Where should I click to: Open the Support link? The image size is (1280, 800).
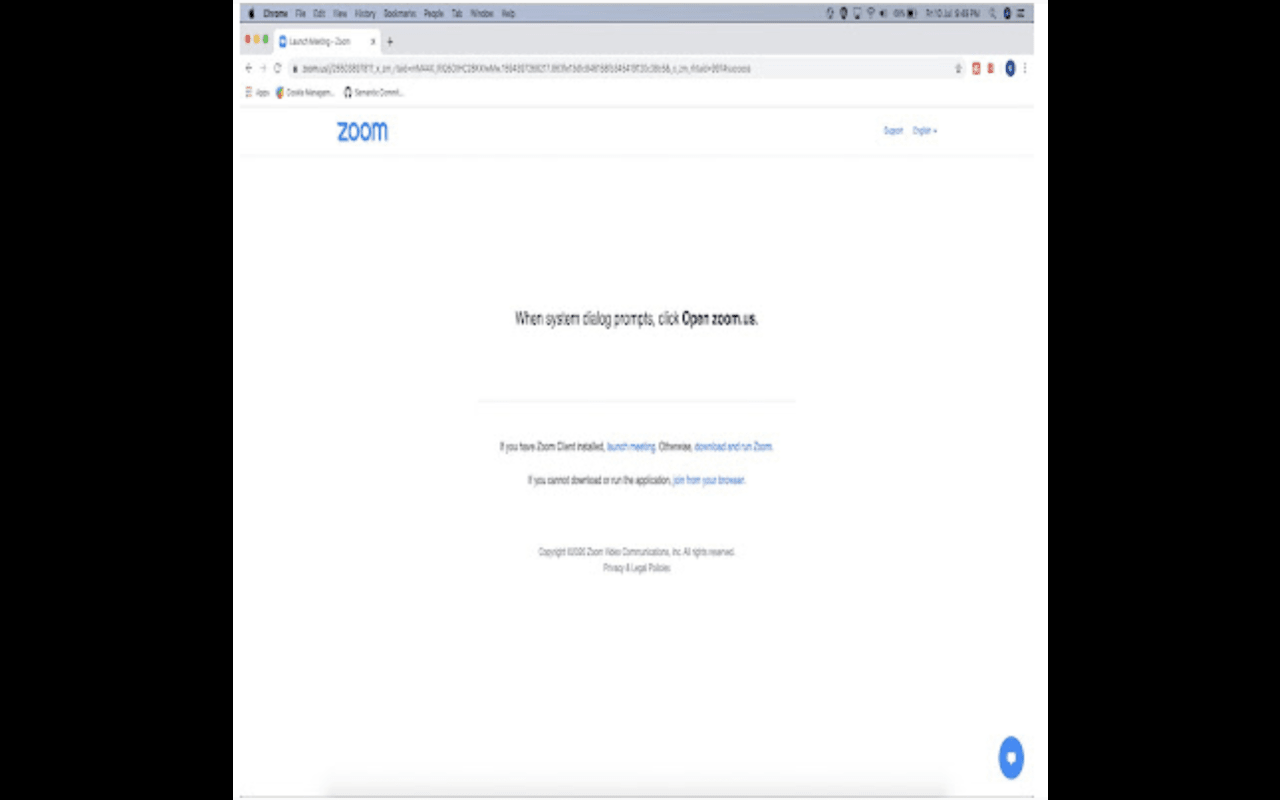click(x=893, y=131)
